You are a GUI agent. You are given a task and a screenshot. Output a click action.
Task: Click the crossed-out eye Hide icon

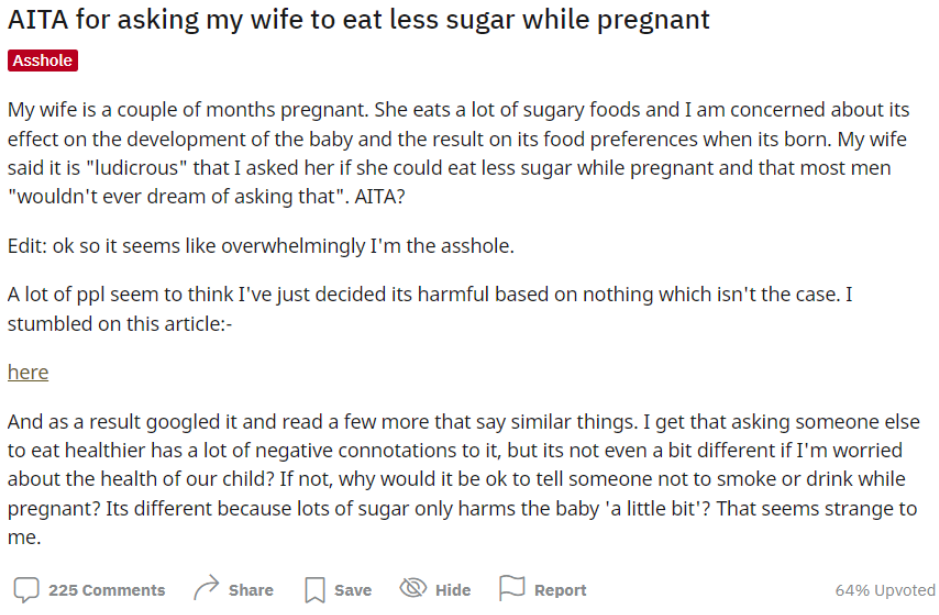[413, 588]
